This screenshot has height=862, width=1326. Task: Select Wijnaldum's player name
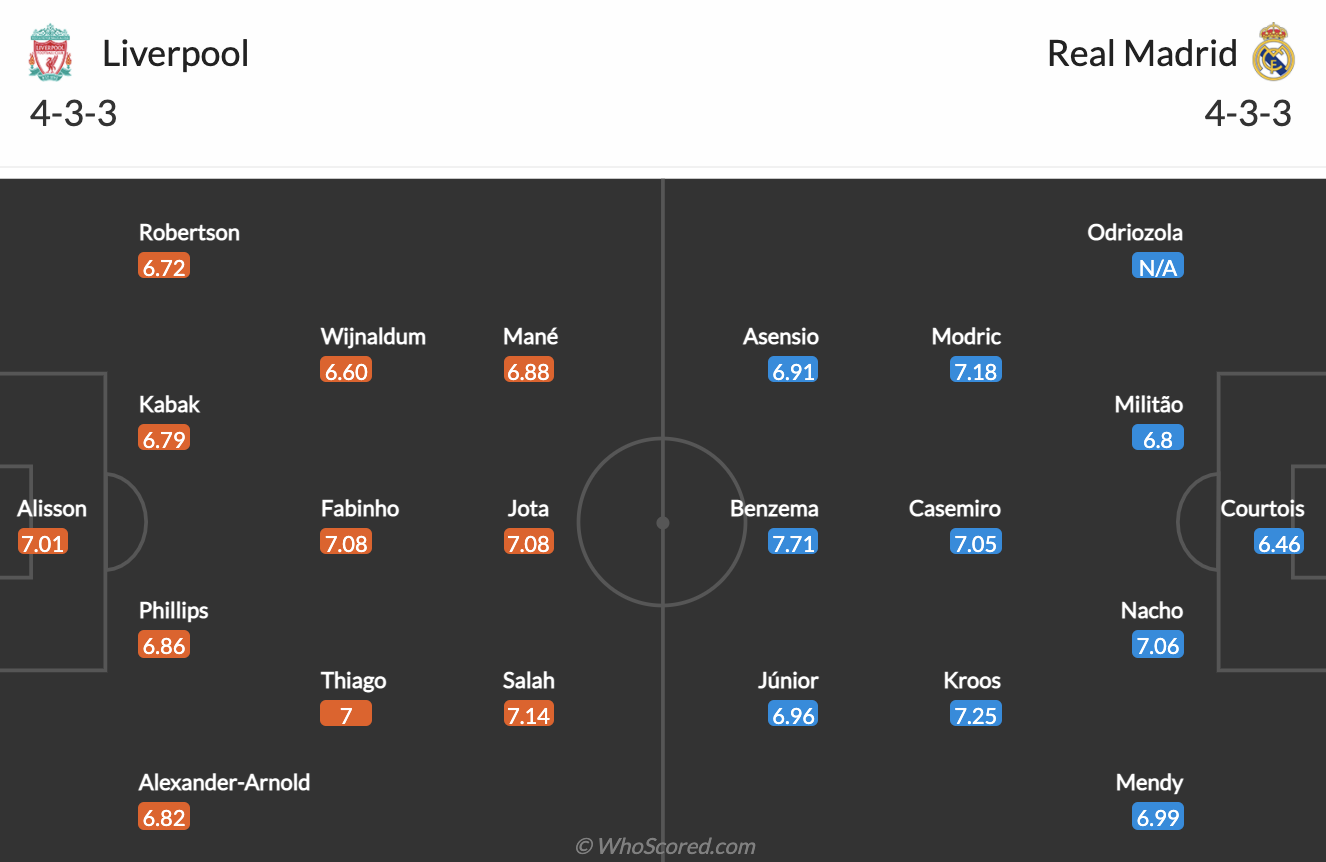point(373,336)
